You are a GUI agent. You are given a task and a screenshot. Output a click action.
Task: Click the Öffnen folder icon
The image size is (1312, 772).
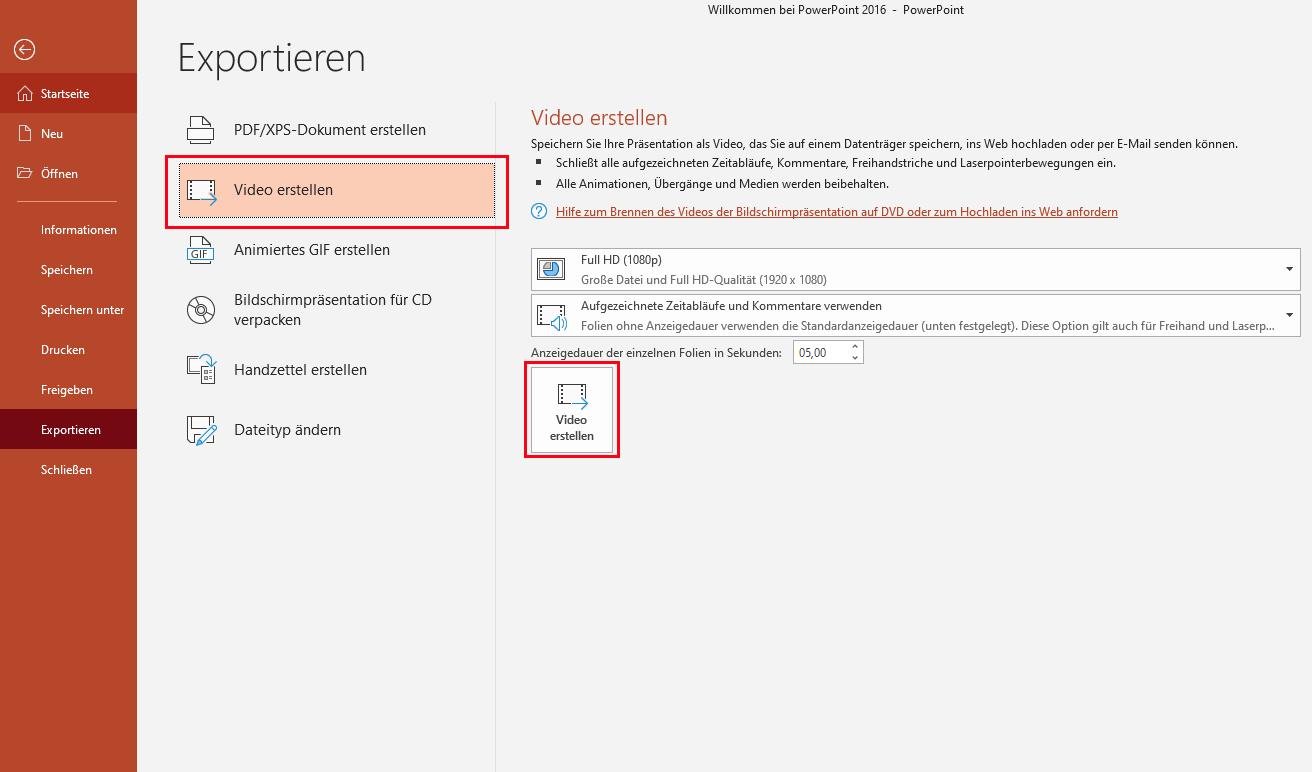click(x=25, y=173)
